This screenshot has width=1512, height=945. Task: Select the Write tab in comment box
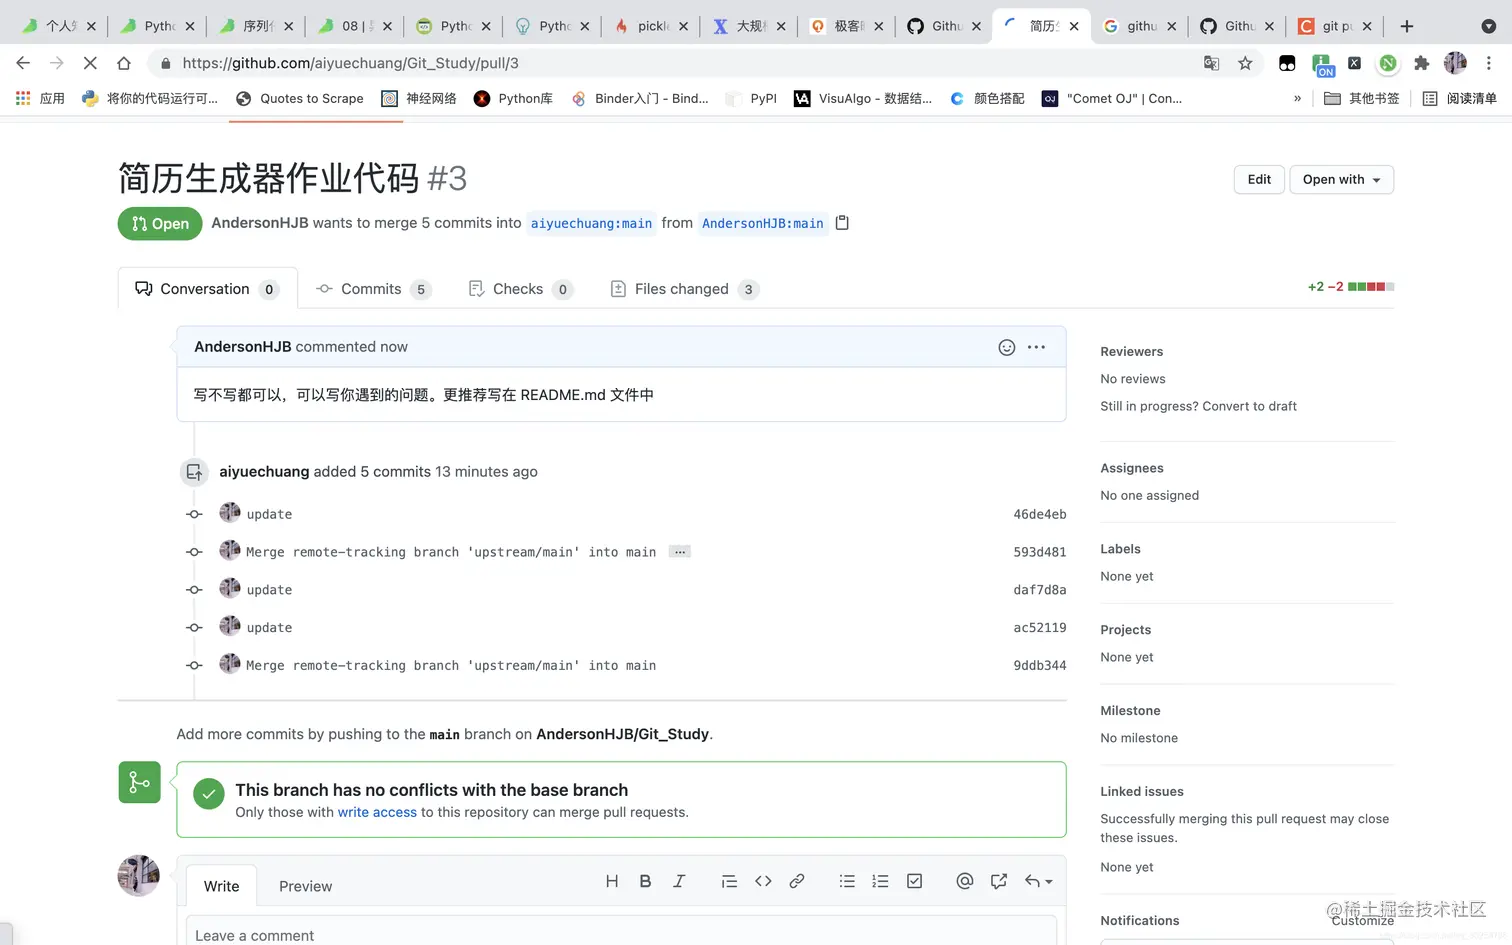(x=221, y=886)
